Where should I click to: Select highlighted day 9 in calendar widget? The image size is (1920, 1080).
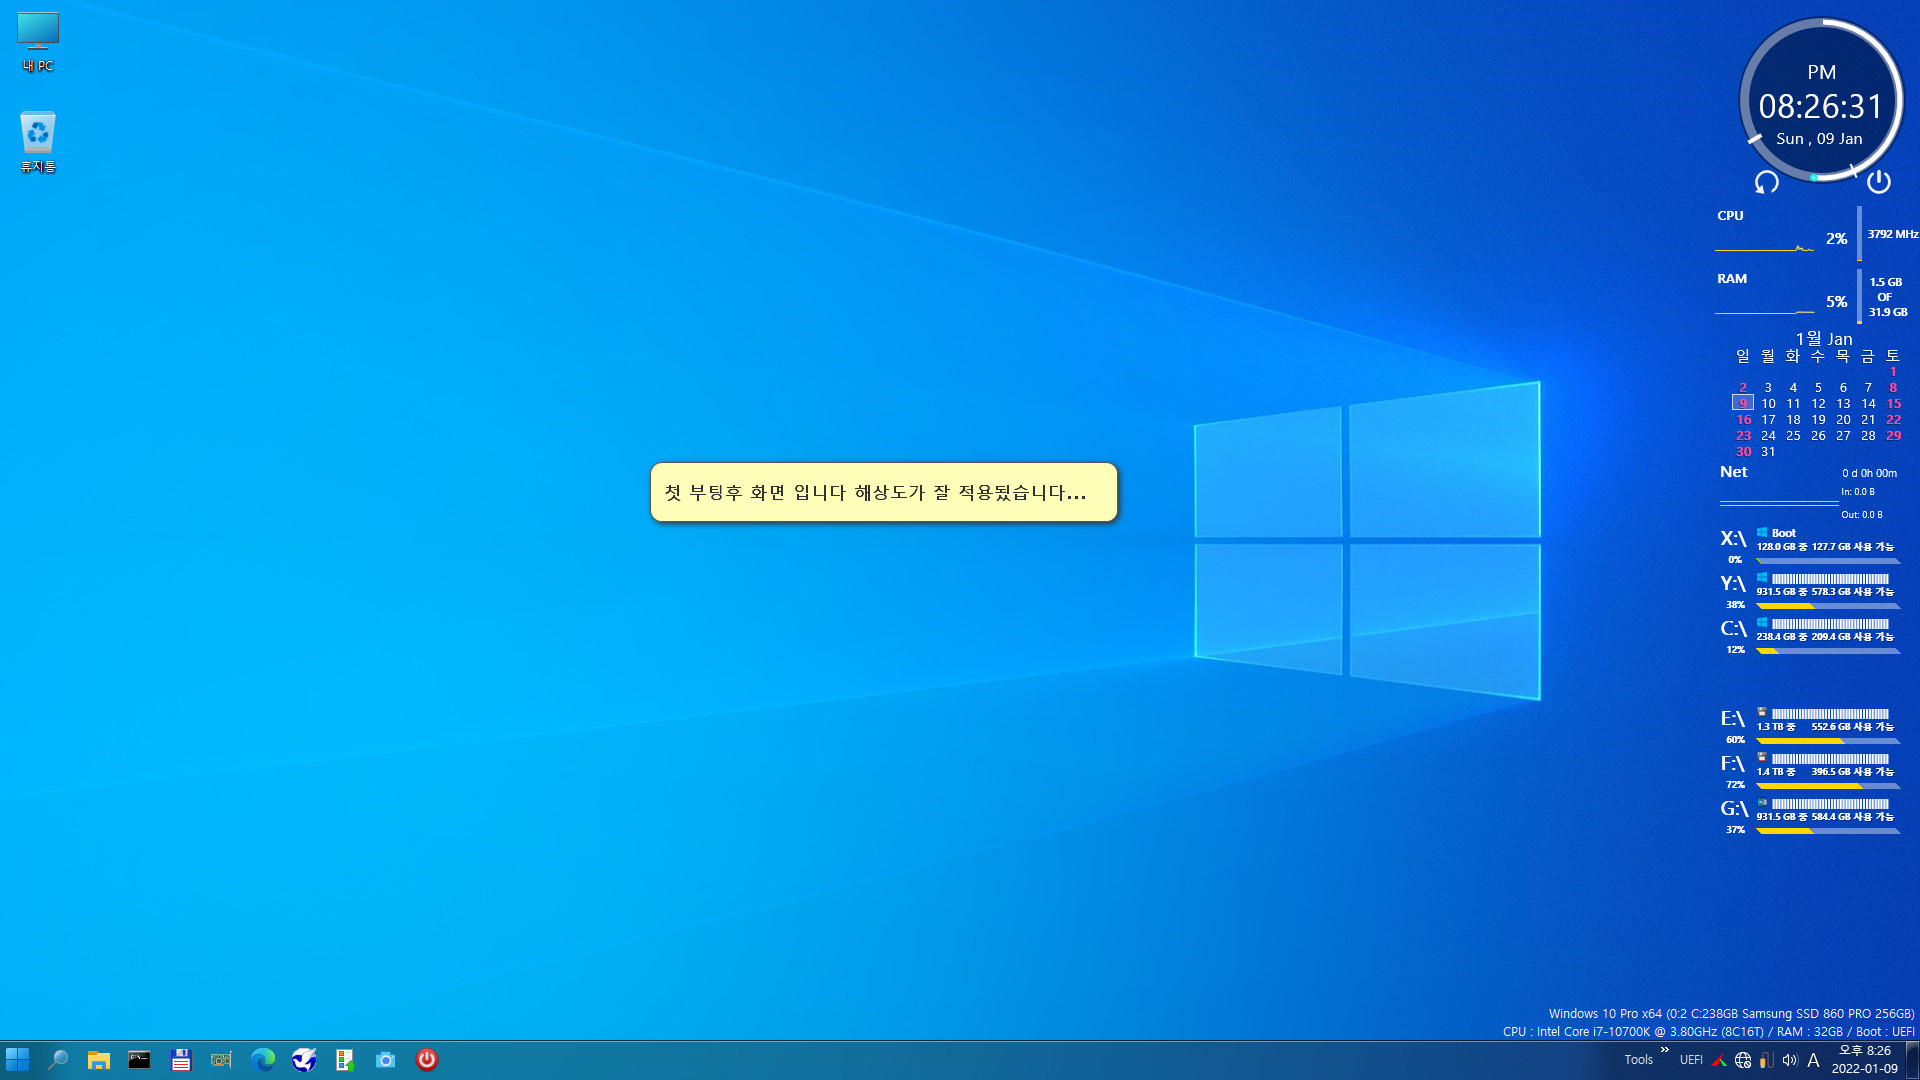click(x=1743, y=403)
